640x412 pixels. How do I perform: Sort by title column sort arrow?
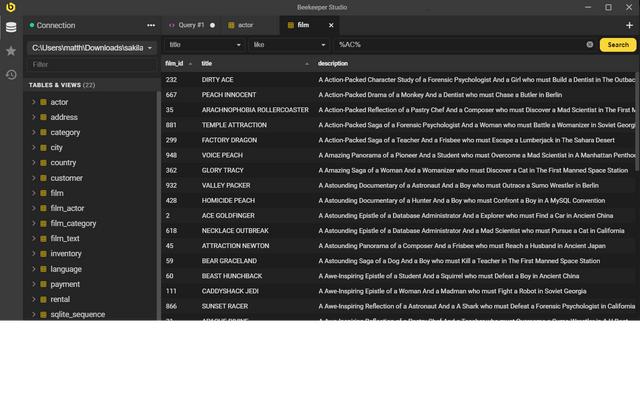click(307, 64)
